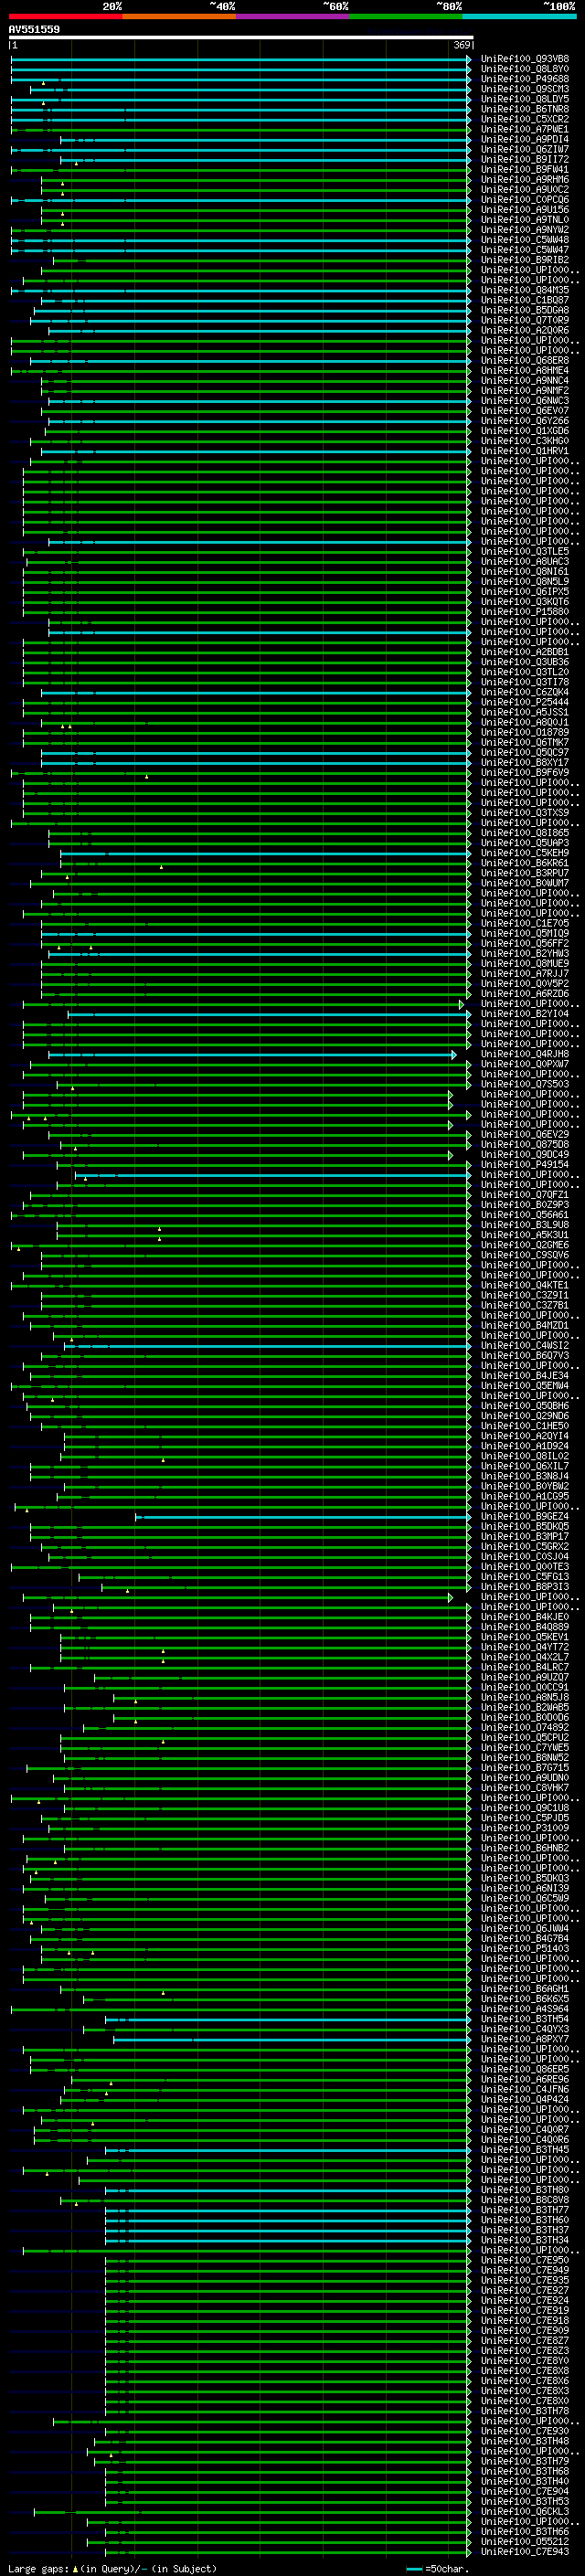Click the UniRef100_O55212 label
585x2576 pixels.
[x=525, y=2542]
